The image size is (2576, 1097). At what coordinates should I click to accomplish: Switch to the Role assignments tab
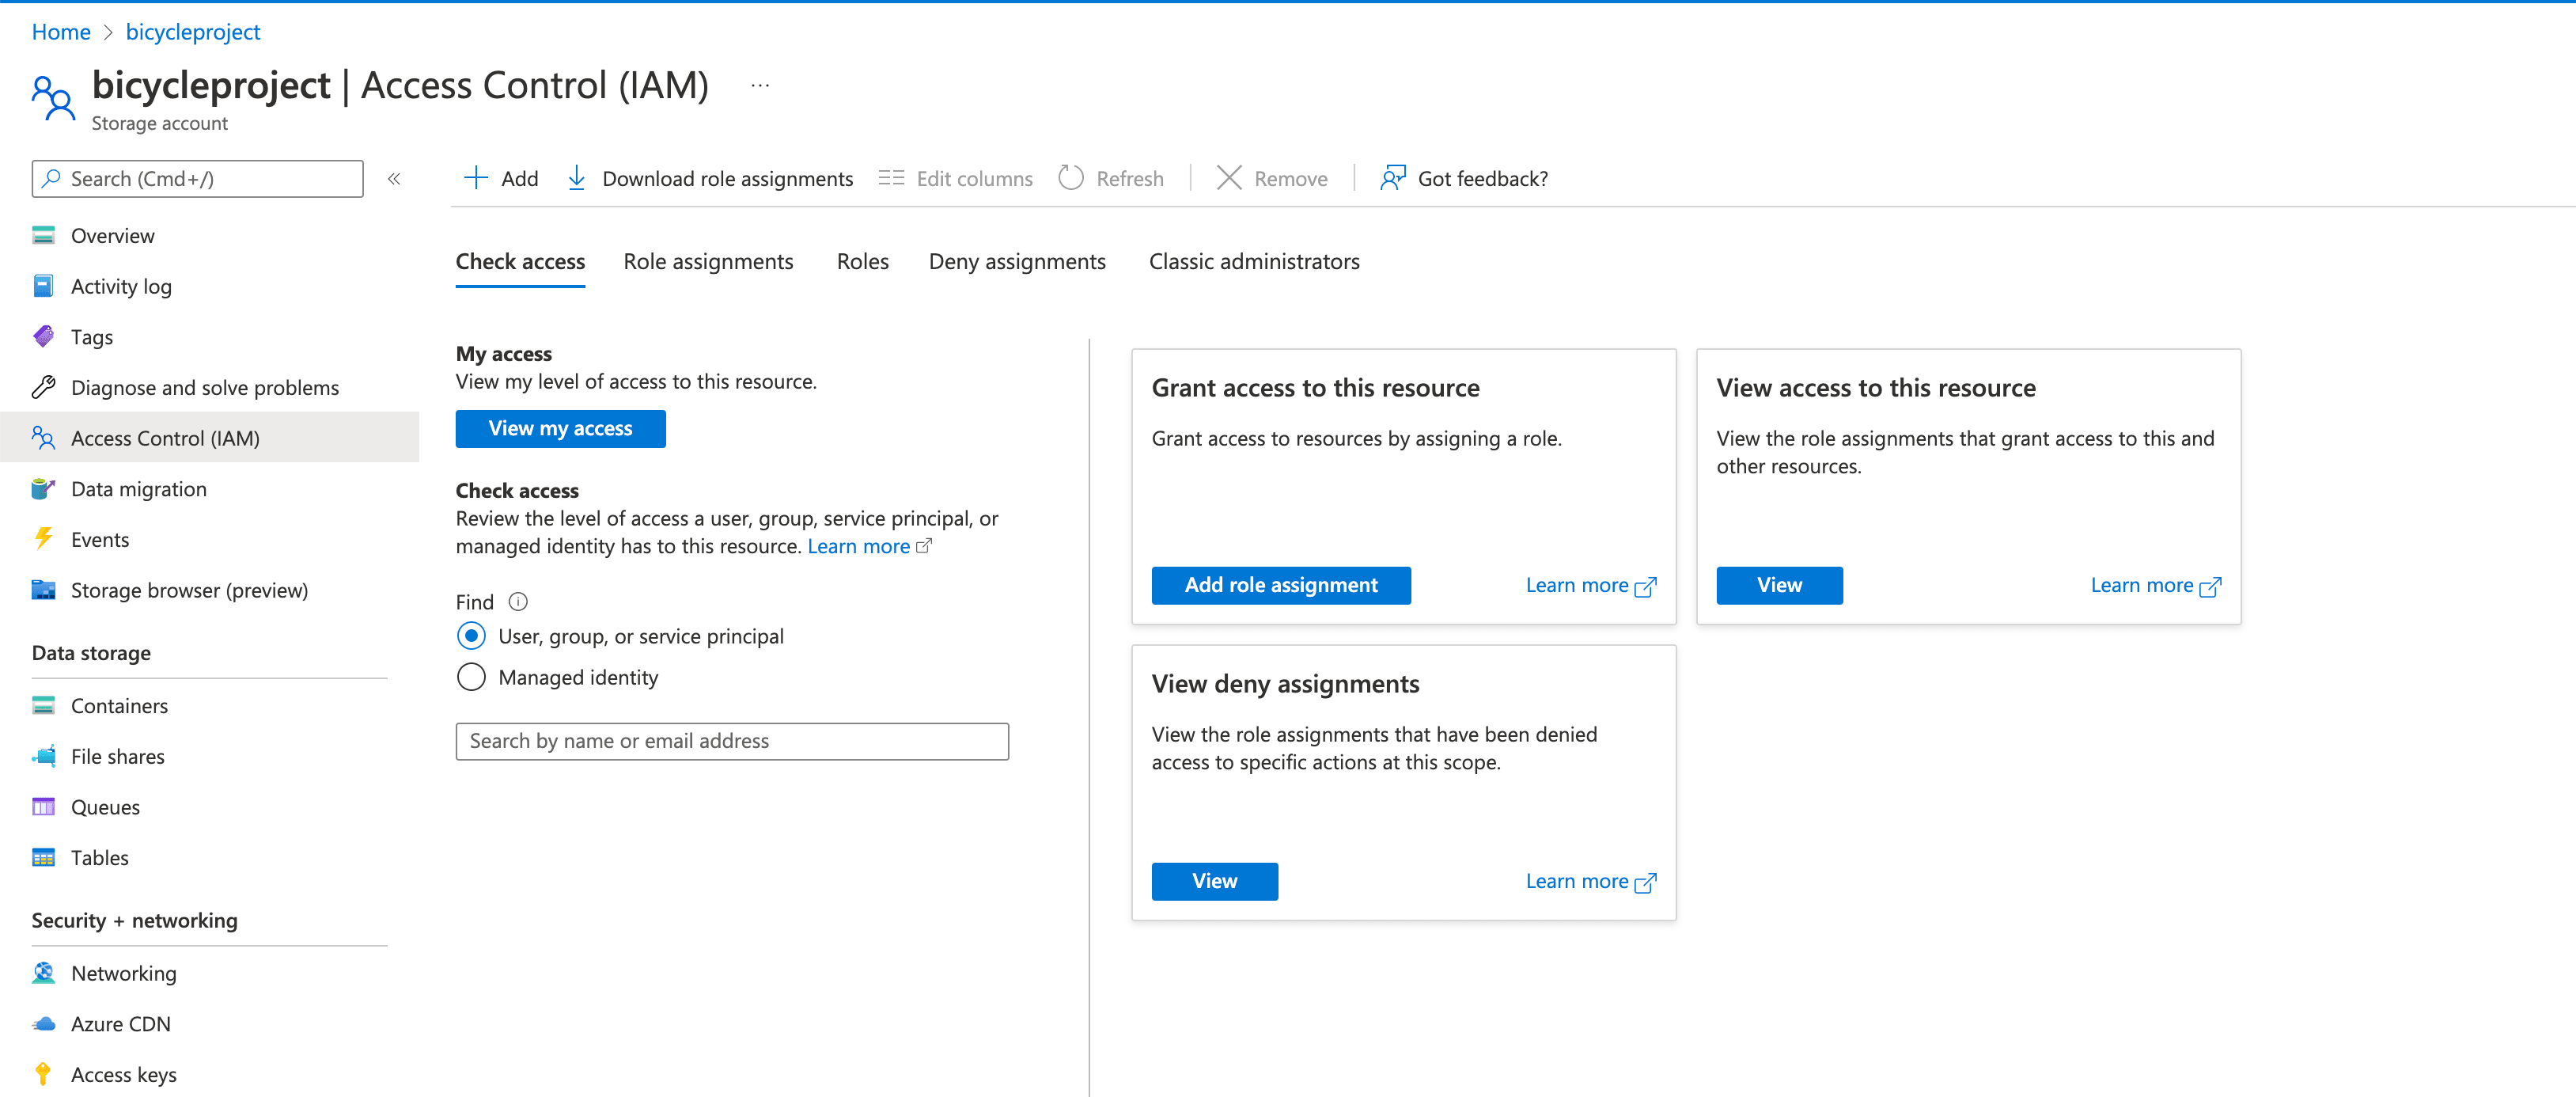coord(708,262)
